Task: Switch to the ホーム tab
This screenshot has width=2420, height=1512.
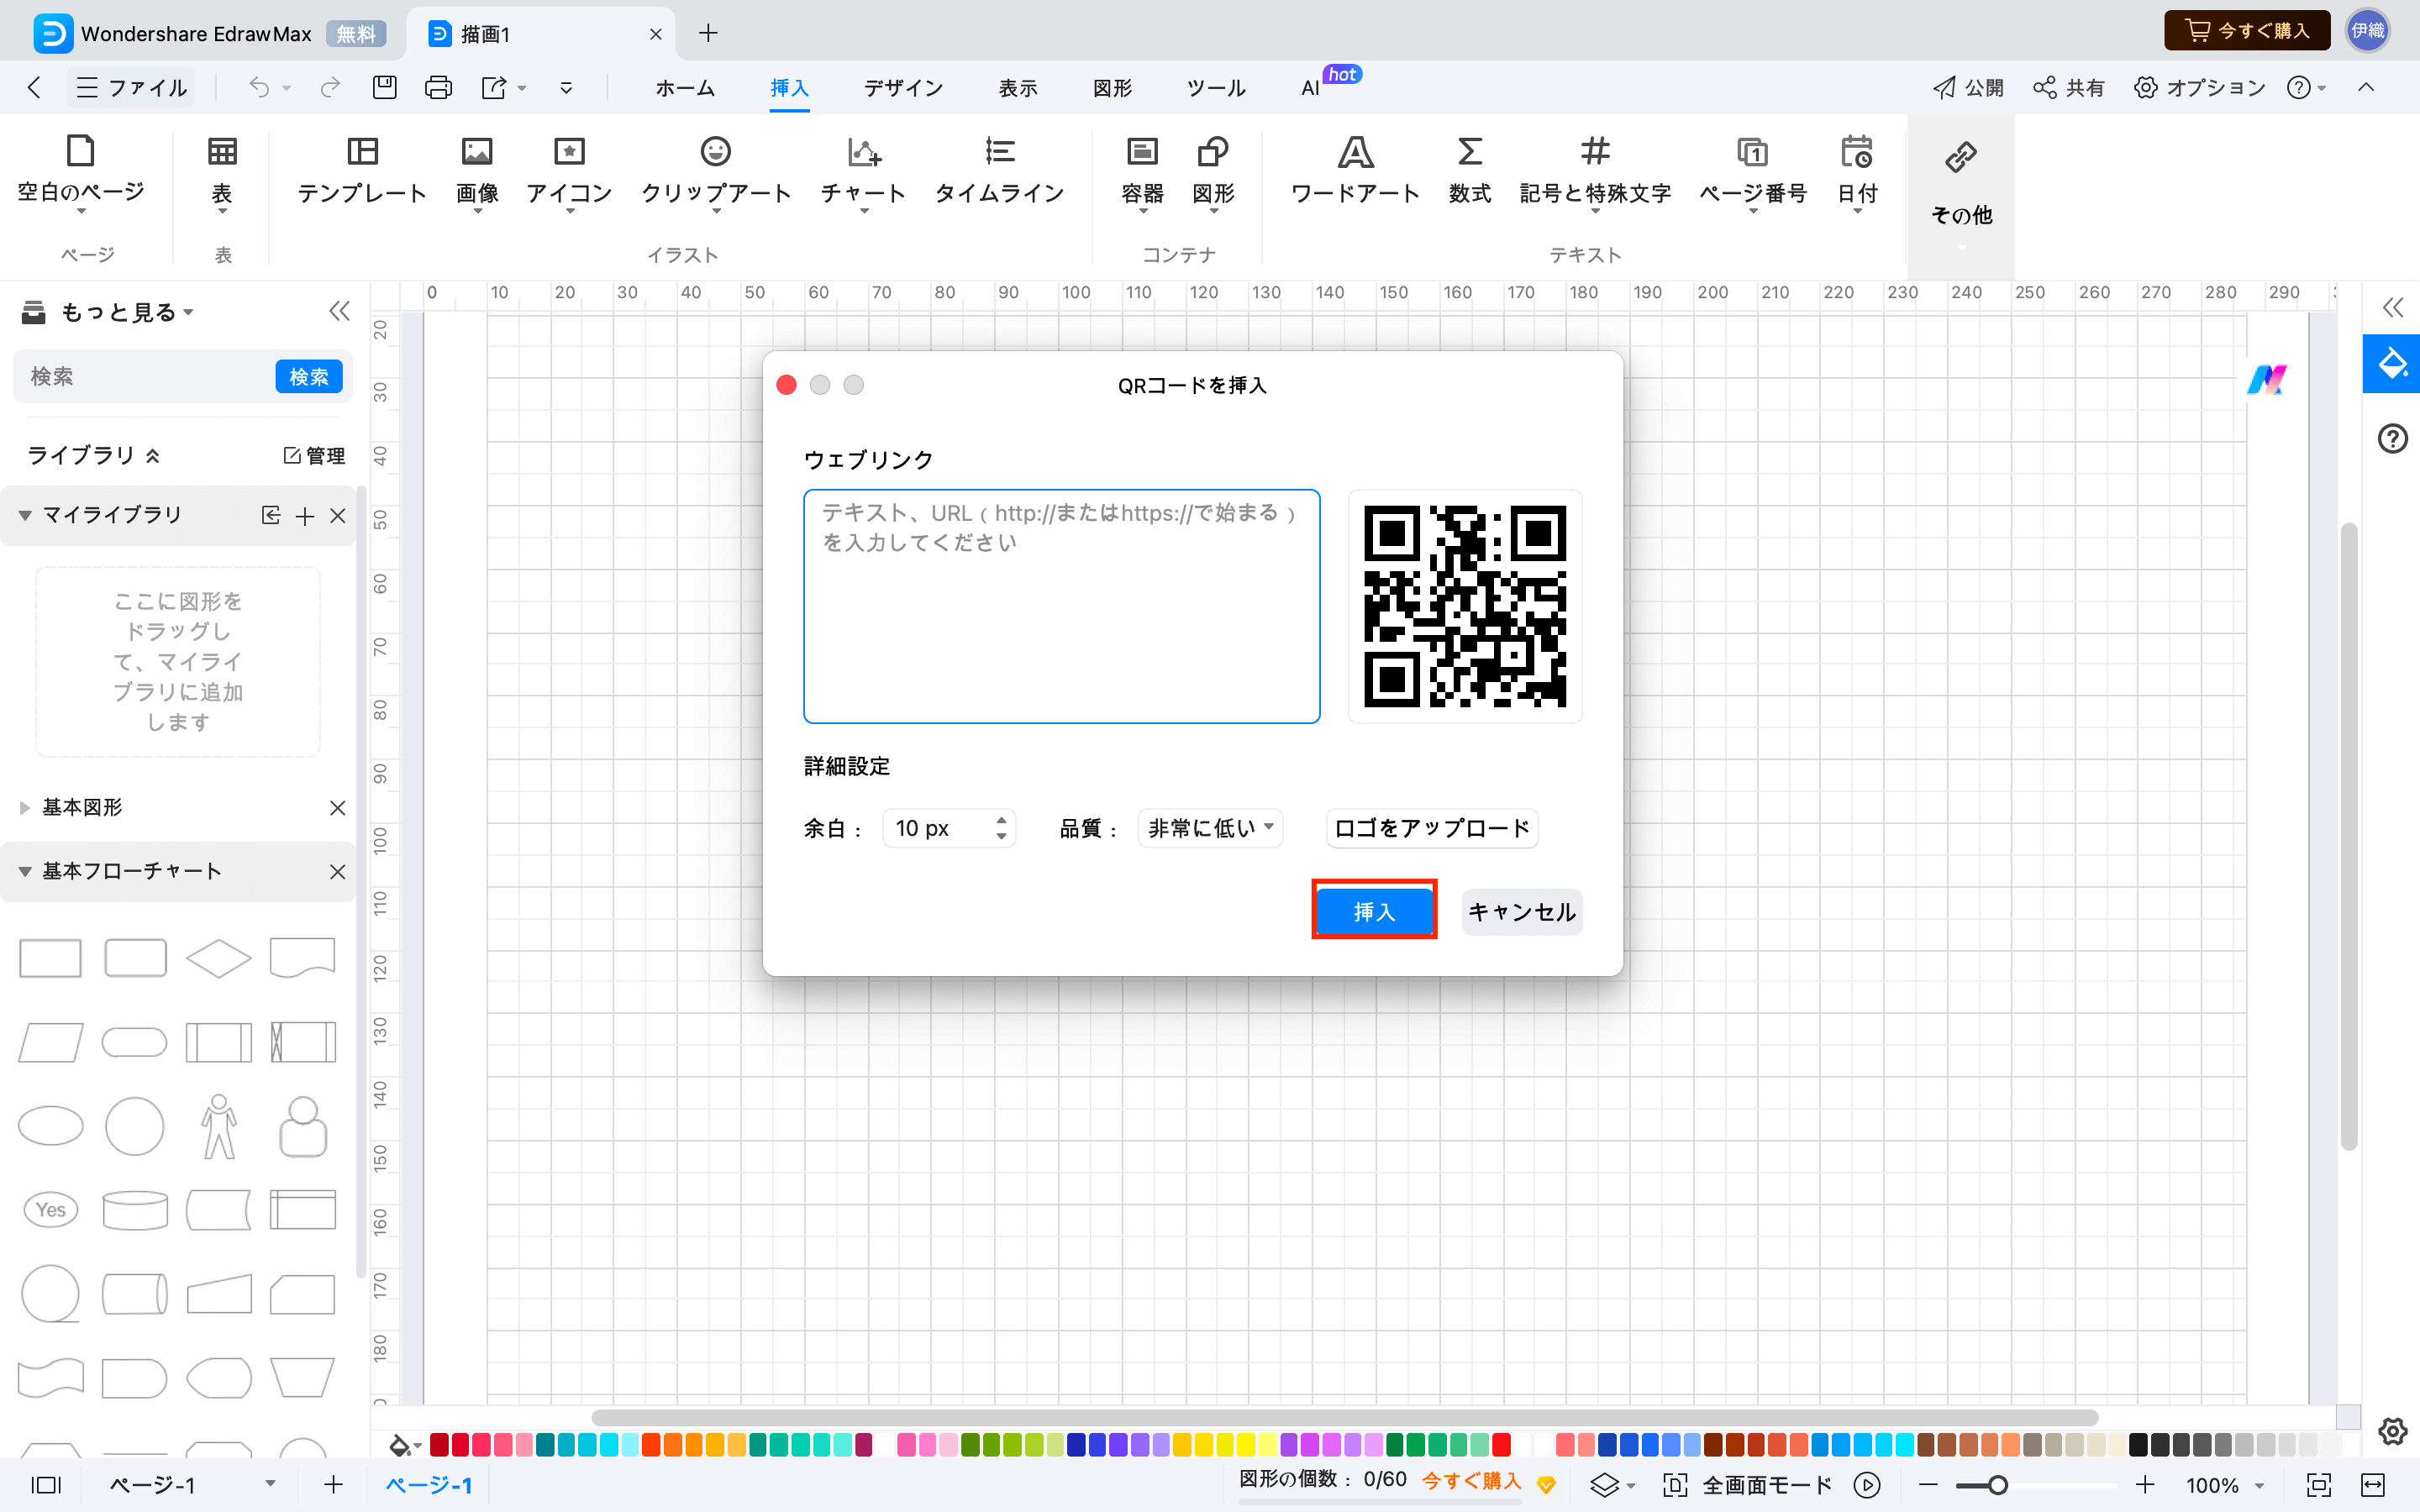Action: [685, 88]
